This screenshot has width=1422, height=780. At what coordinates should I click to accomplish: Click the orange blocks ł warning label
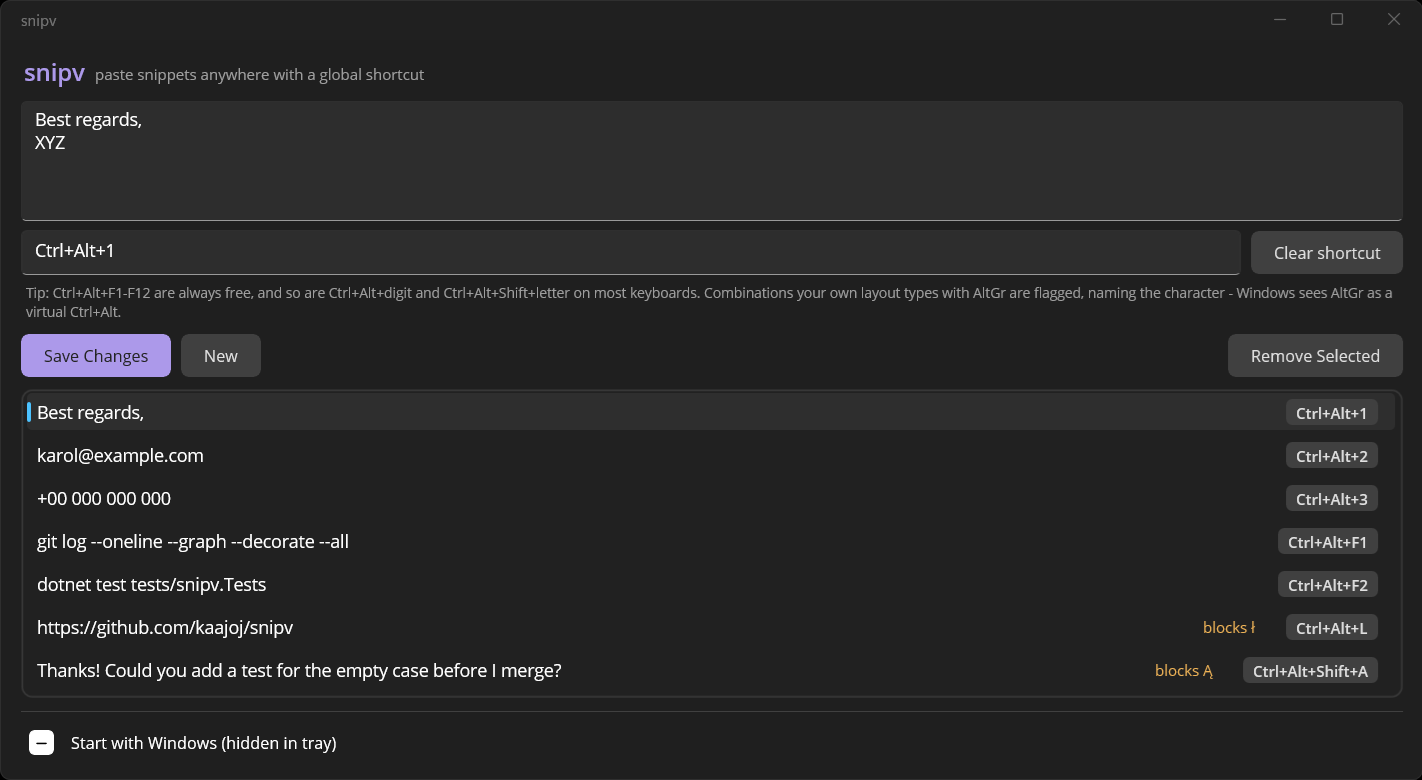[1229, 628]
